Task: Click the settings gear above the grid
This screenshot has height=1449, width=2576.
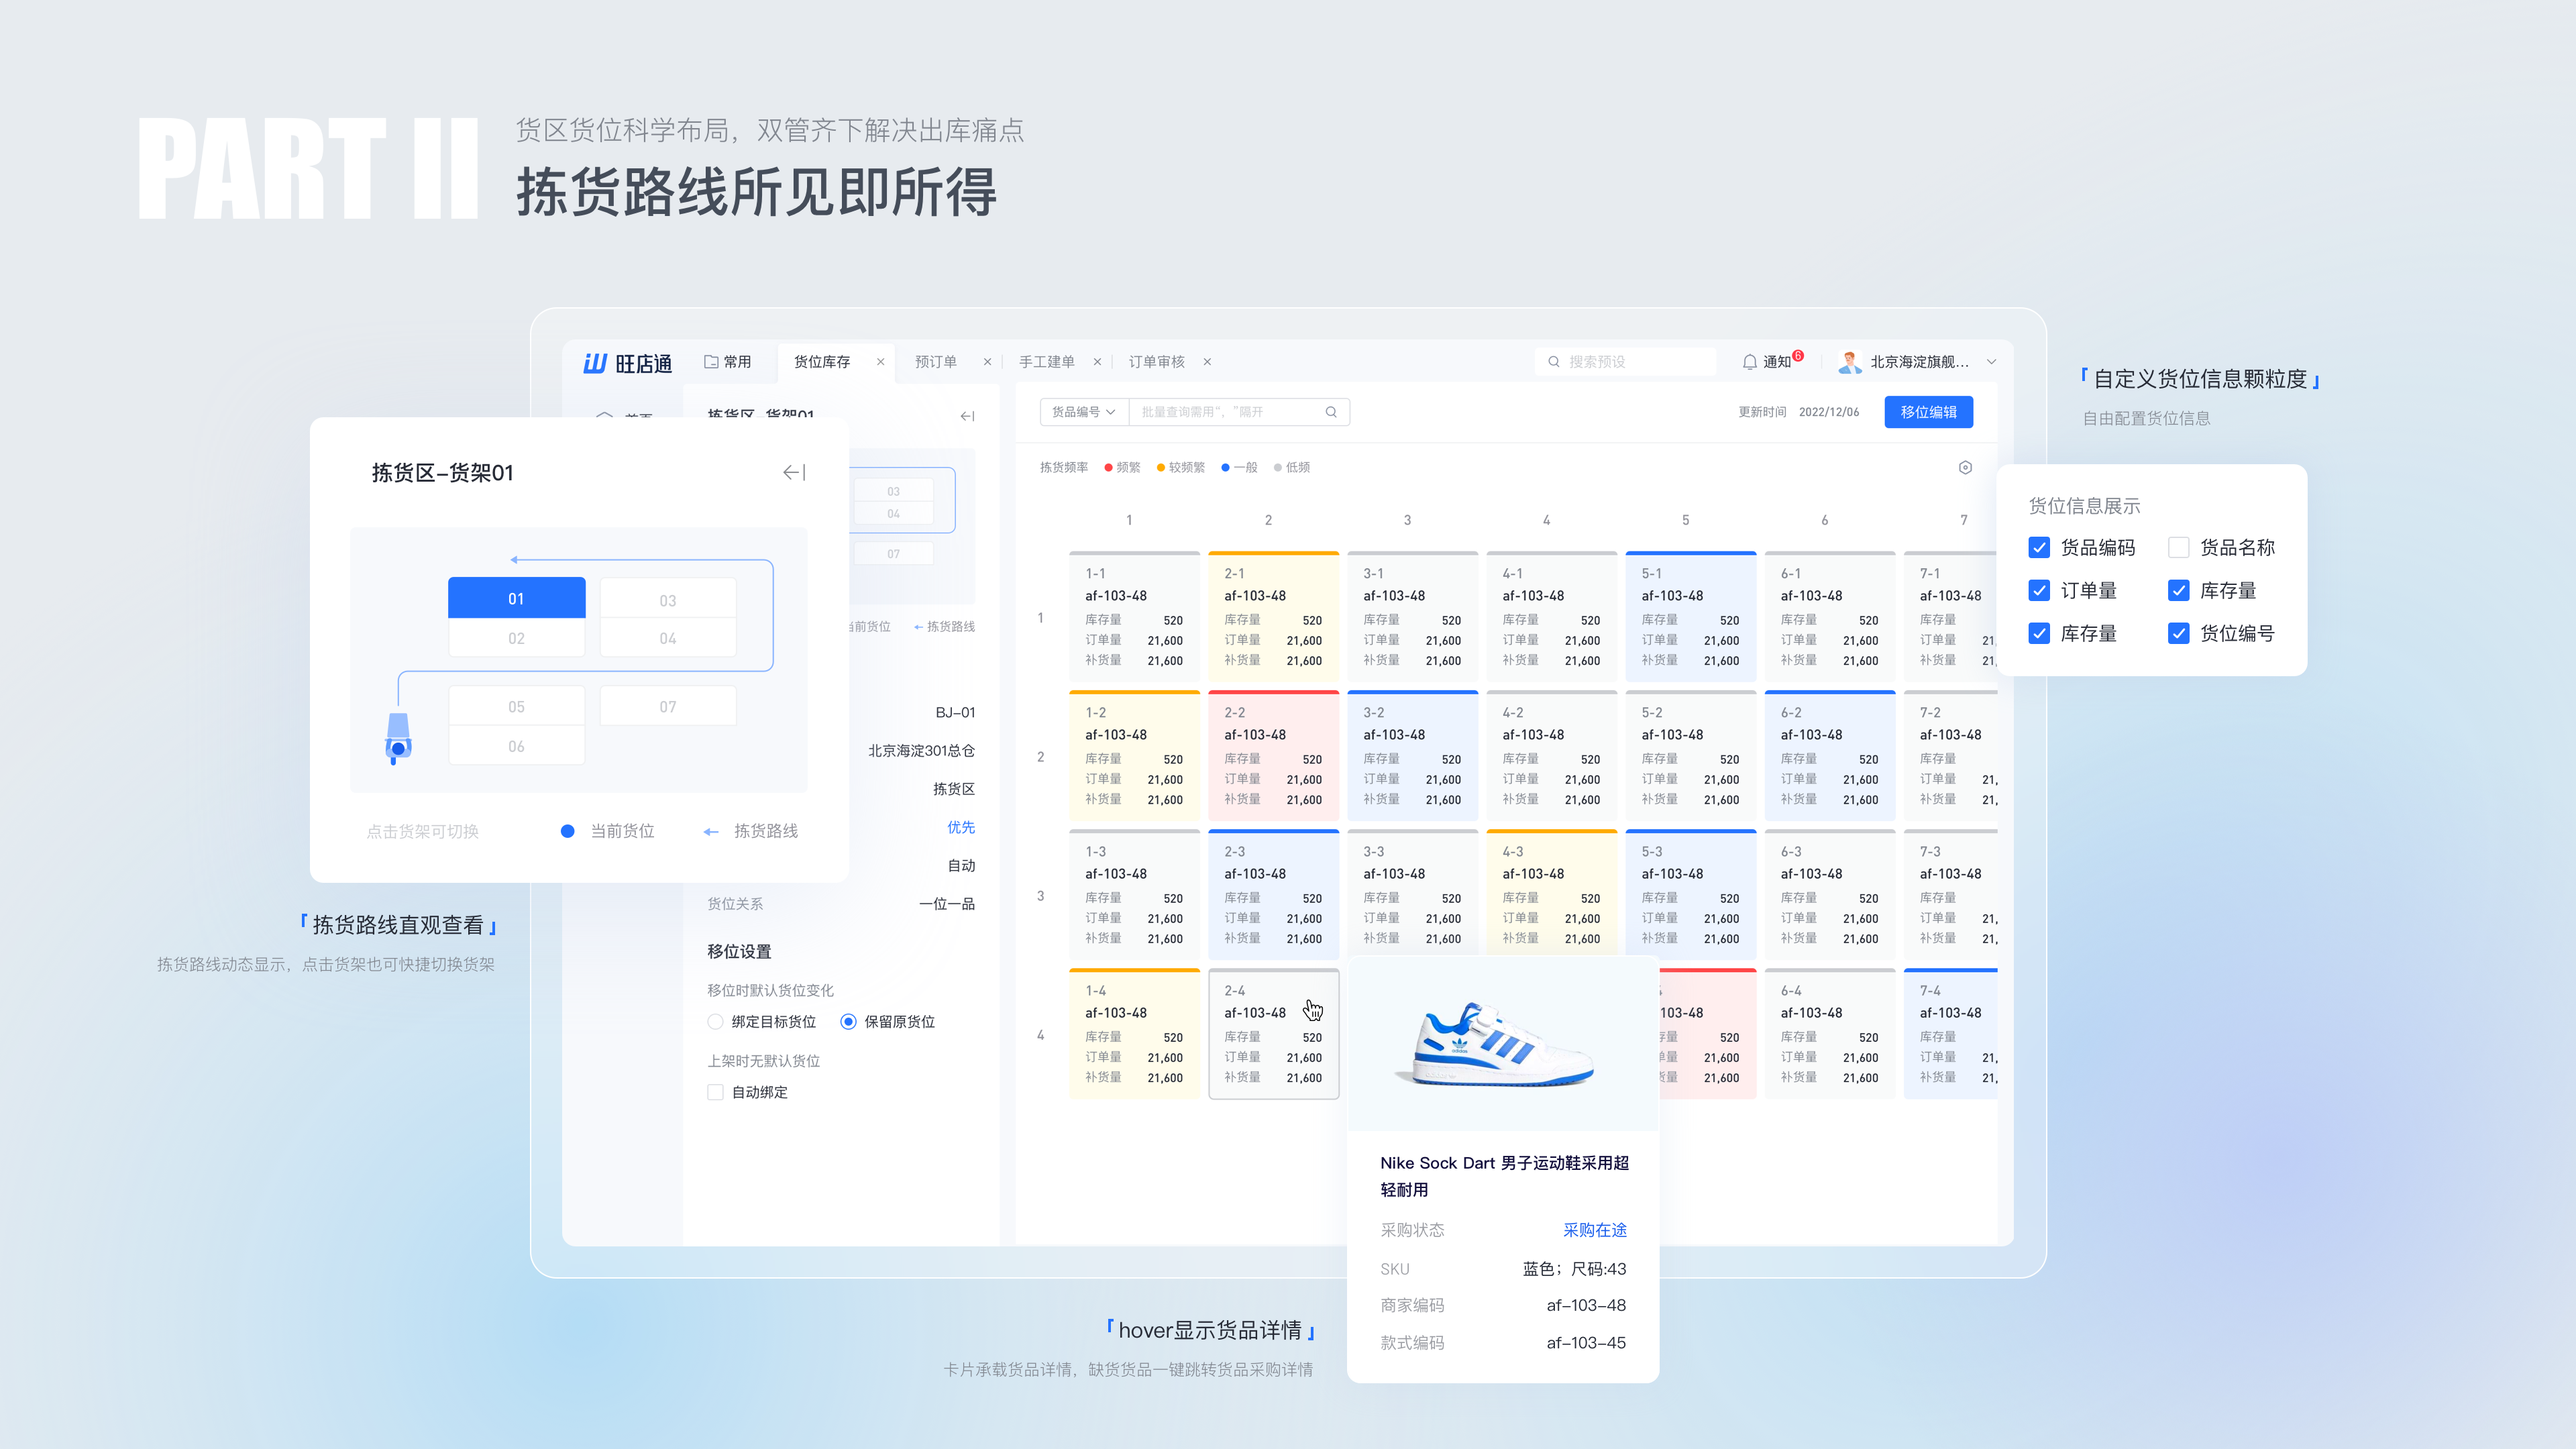Action: click(x=1965, y=467)
